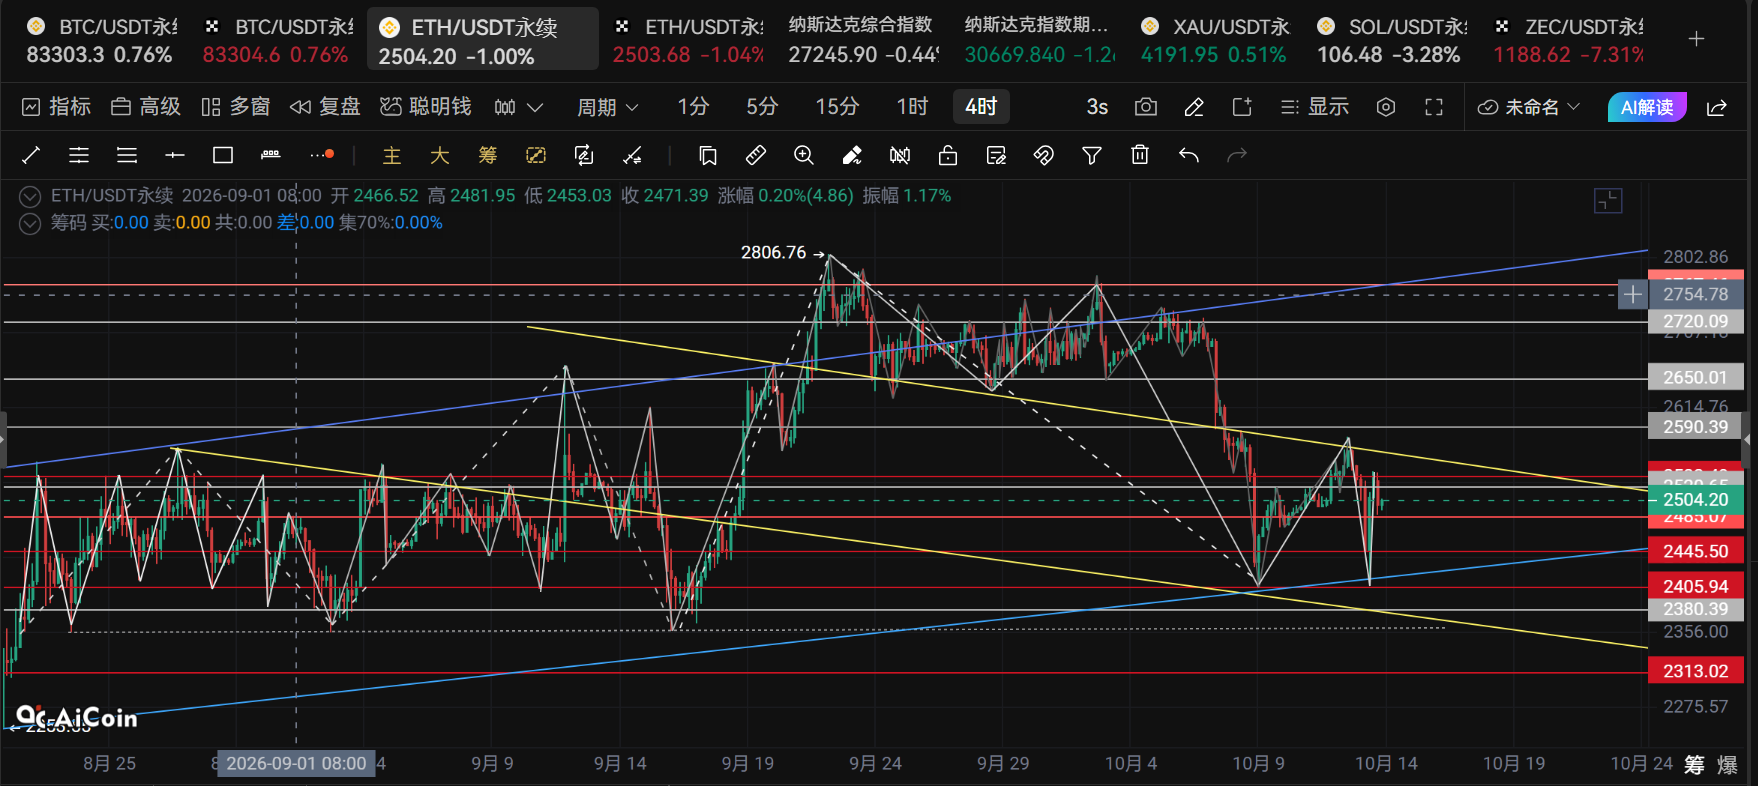This screenshot has width=1758, height=786.
Task: Click the measuring ruler tool
Action: [x=756, y=155]
